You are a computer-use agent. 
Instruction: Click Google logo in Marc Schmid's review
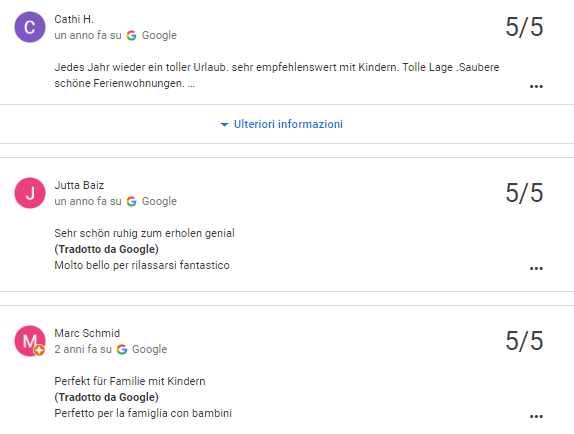coord(122,349)
